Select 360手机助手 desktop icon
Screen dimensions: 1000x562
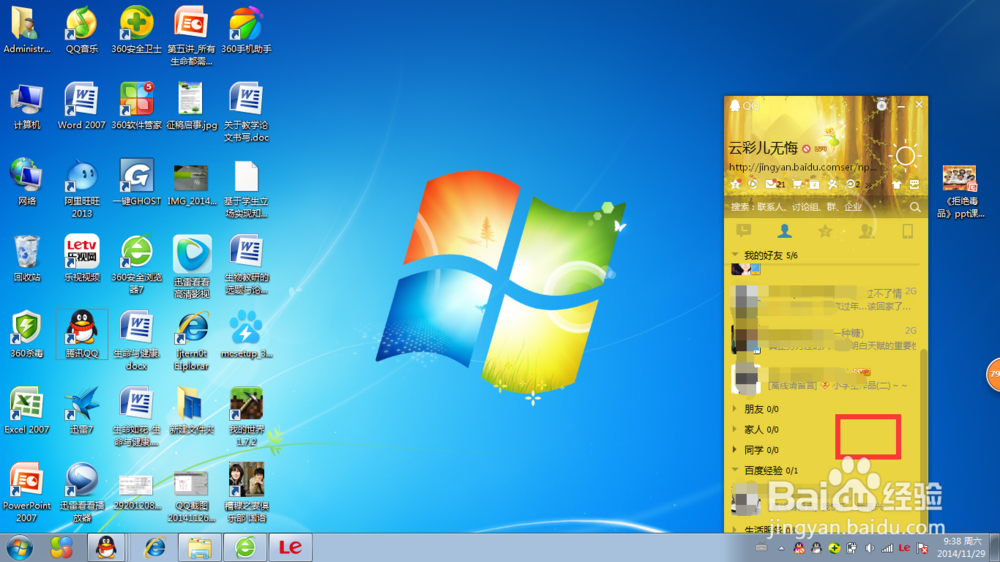click(246, 30)
